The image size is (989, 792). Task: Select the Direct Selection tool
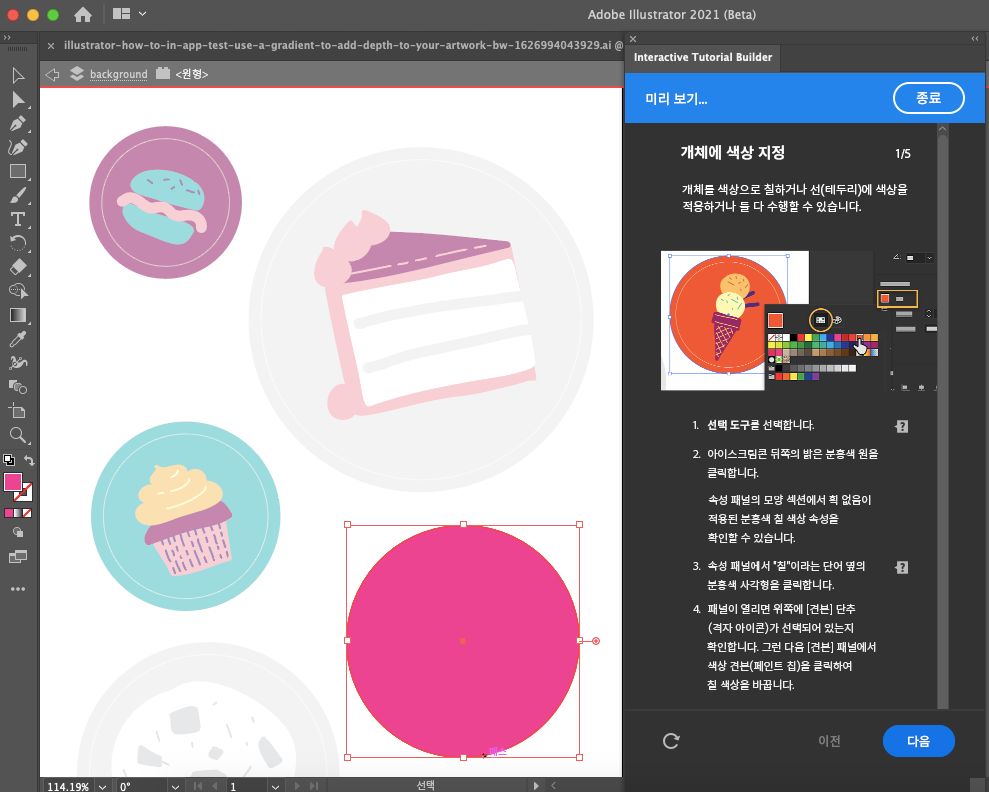pyautogui.click(x=18, y=100)
